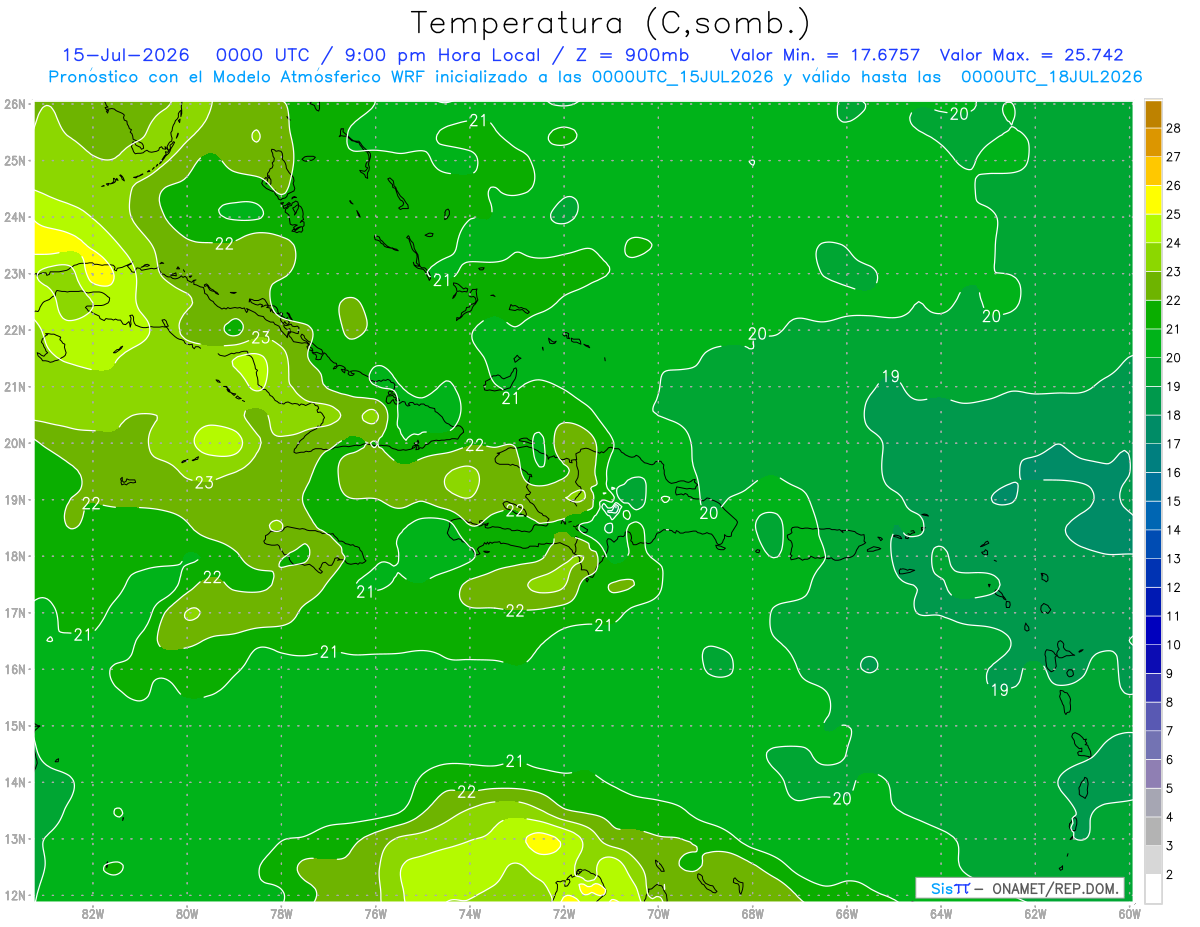The height and width of the screenshot is (927, 1200).
Task: Click the legend value '18'
Action: [x=1174, y=415]
